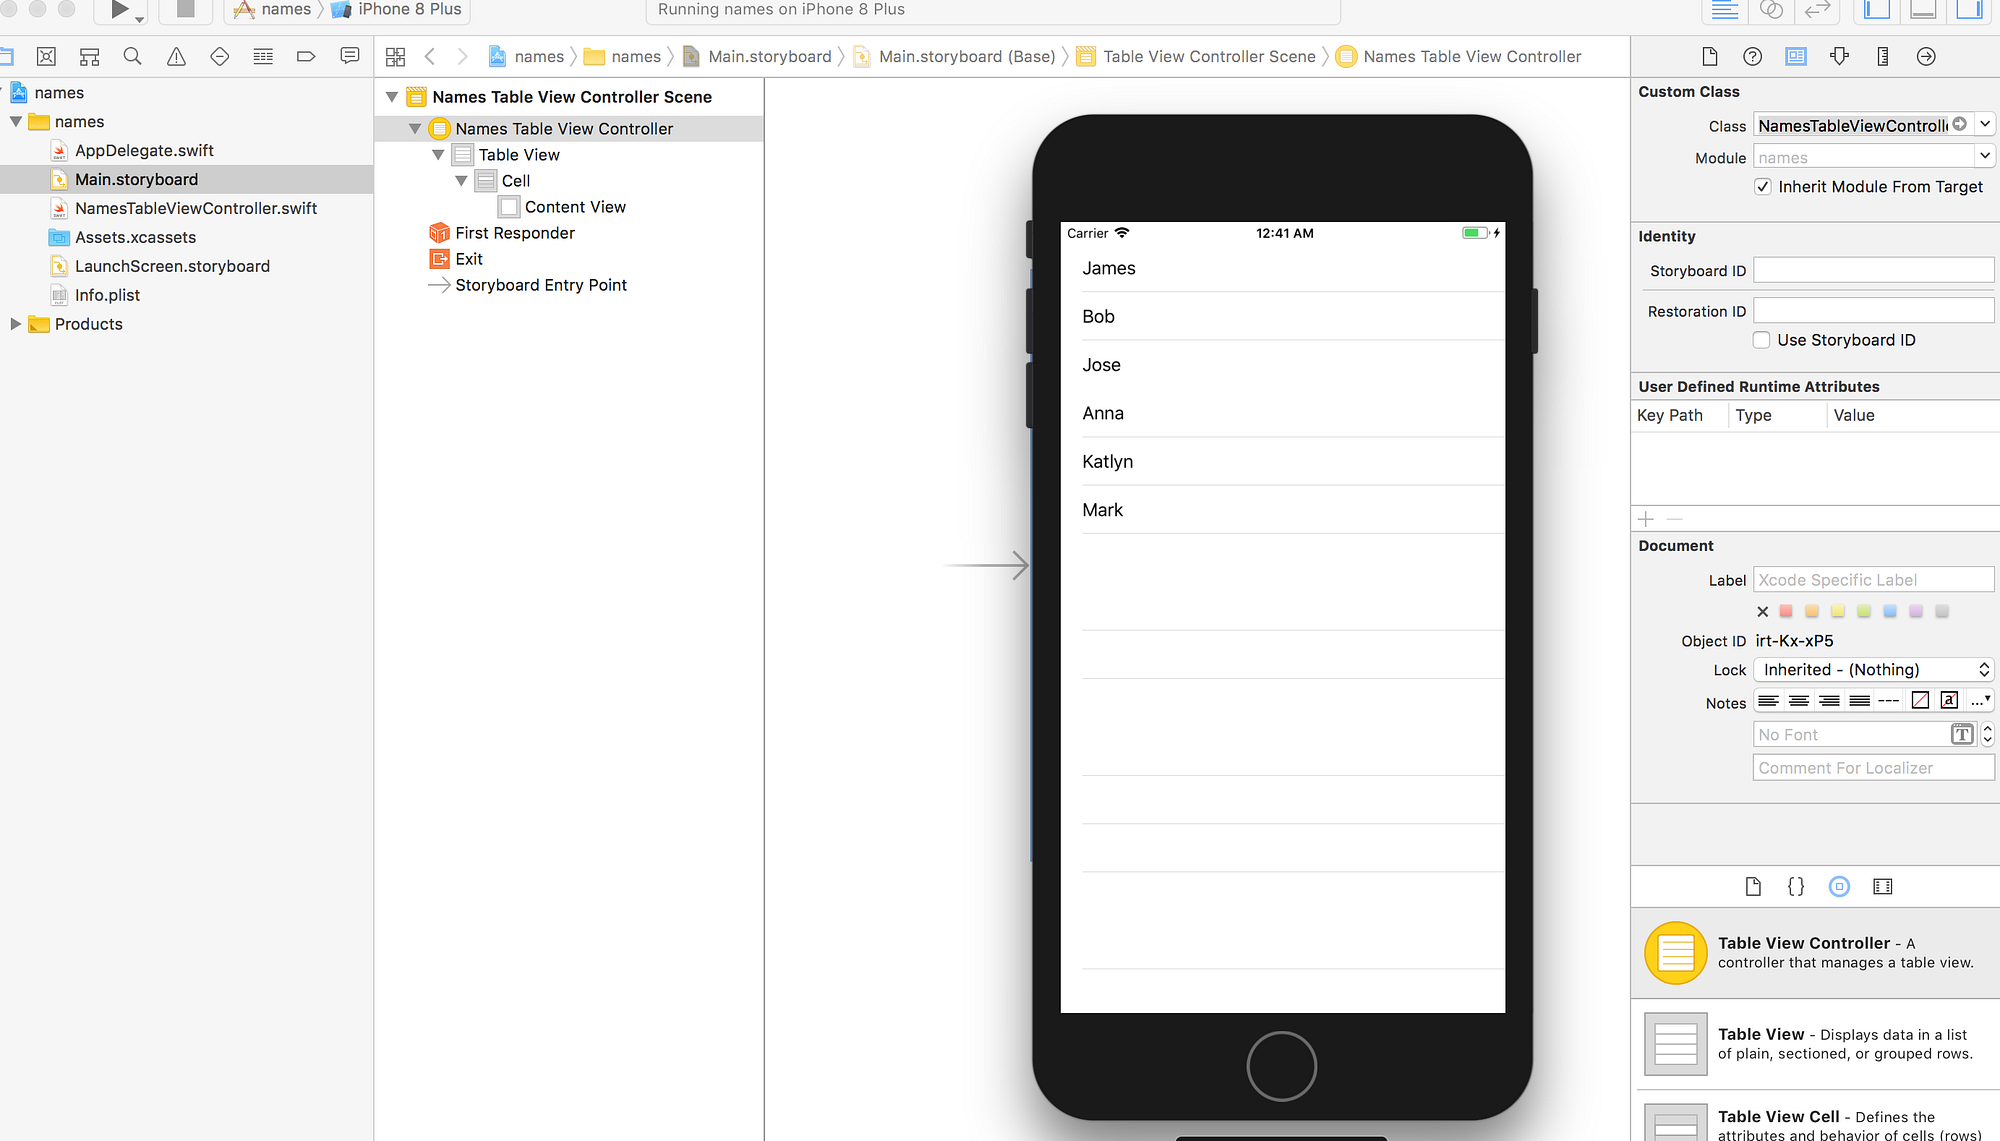Select Main.storyboard (Base) in jump bar
Image resolution: width=2000 pixels, height=1141 pixels.
tap(967, 56)
